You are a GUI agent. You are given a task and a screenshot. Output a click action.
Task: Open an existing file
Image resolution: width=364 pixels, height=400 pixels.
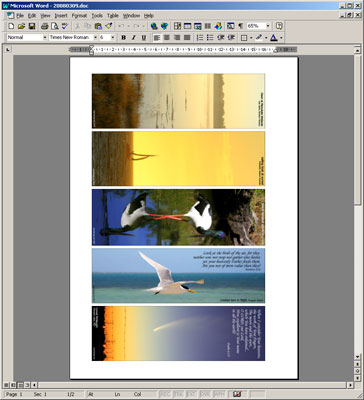[x=21, y=26]
